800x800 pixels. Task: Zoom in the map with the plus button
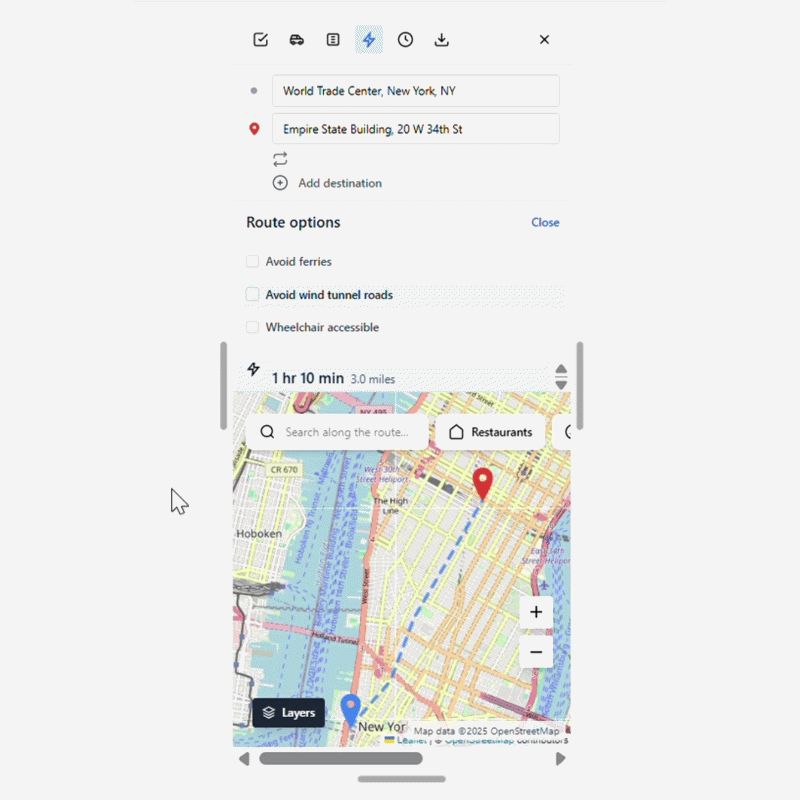click(536, 612)
